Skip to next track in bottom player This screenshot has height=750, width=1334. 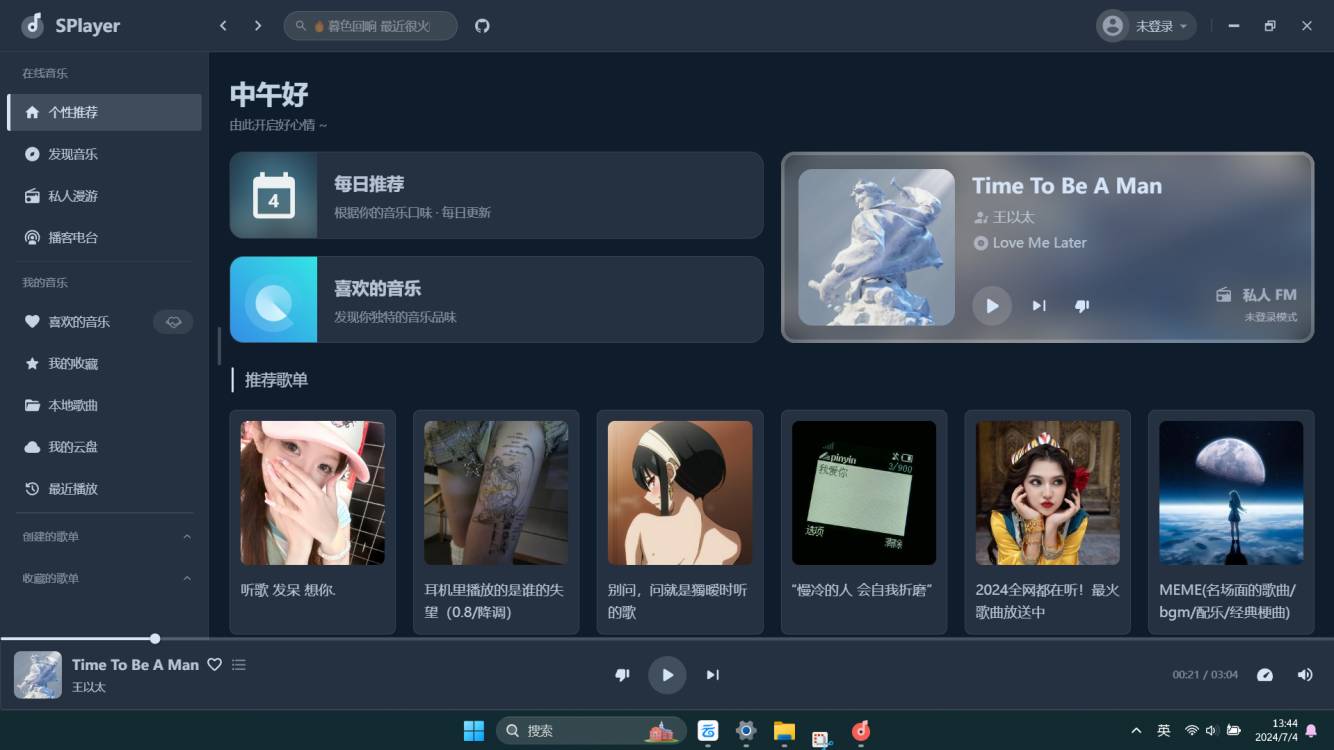[x=712, y=675]
